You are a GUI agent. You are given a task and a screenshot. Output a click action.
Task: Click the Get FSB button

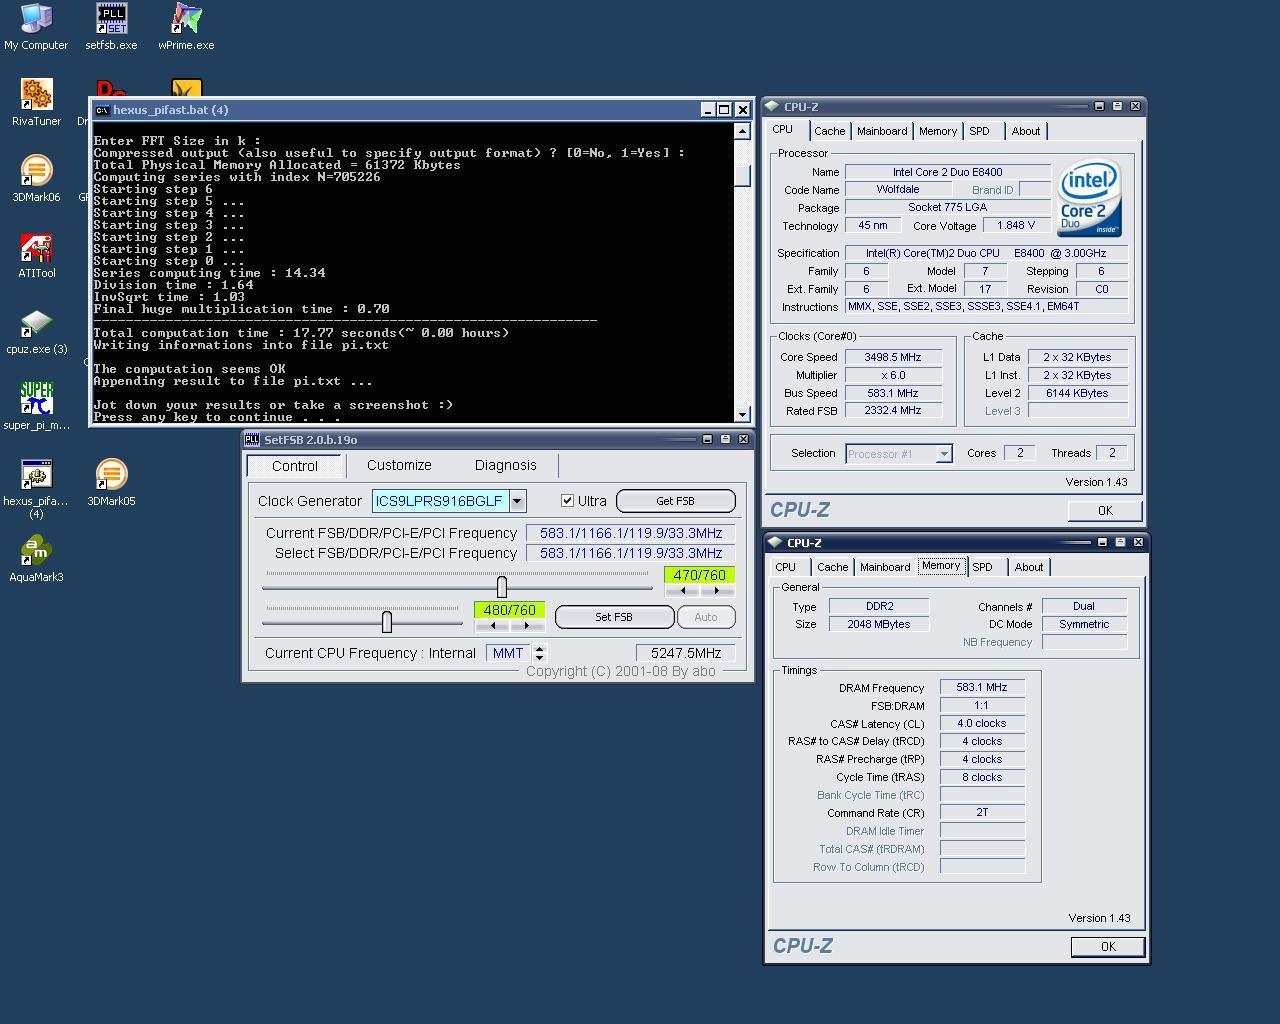point(675,501)
